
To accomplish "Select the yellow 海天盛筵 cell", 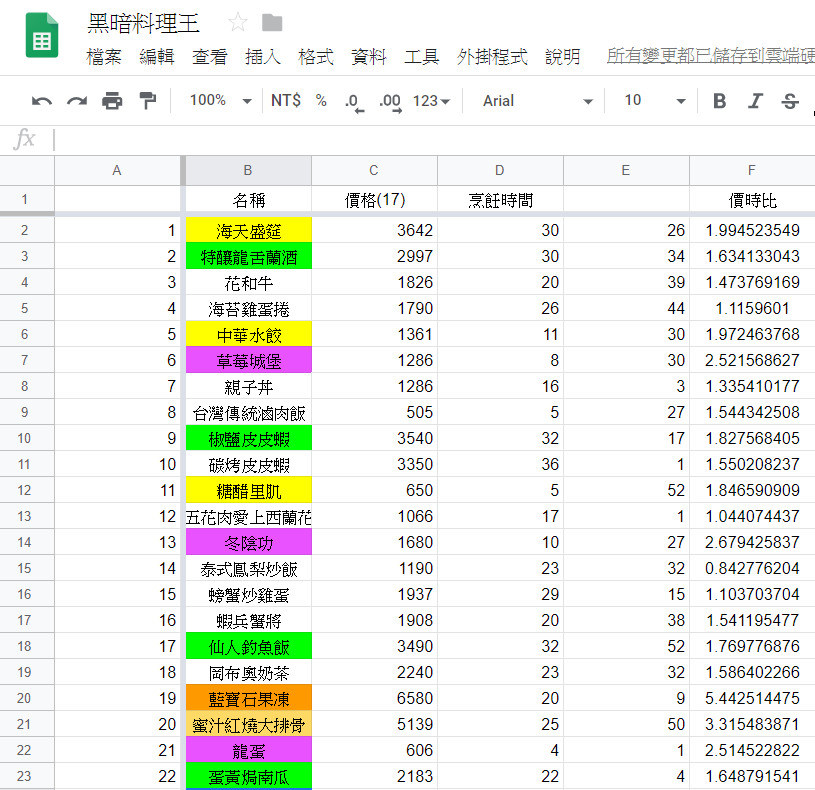I will (x=248, y=230).
